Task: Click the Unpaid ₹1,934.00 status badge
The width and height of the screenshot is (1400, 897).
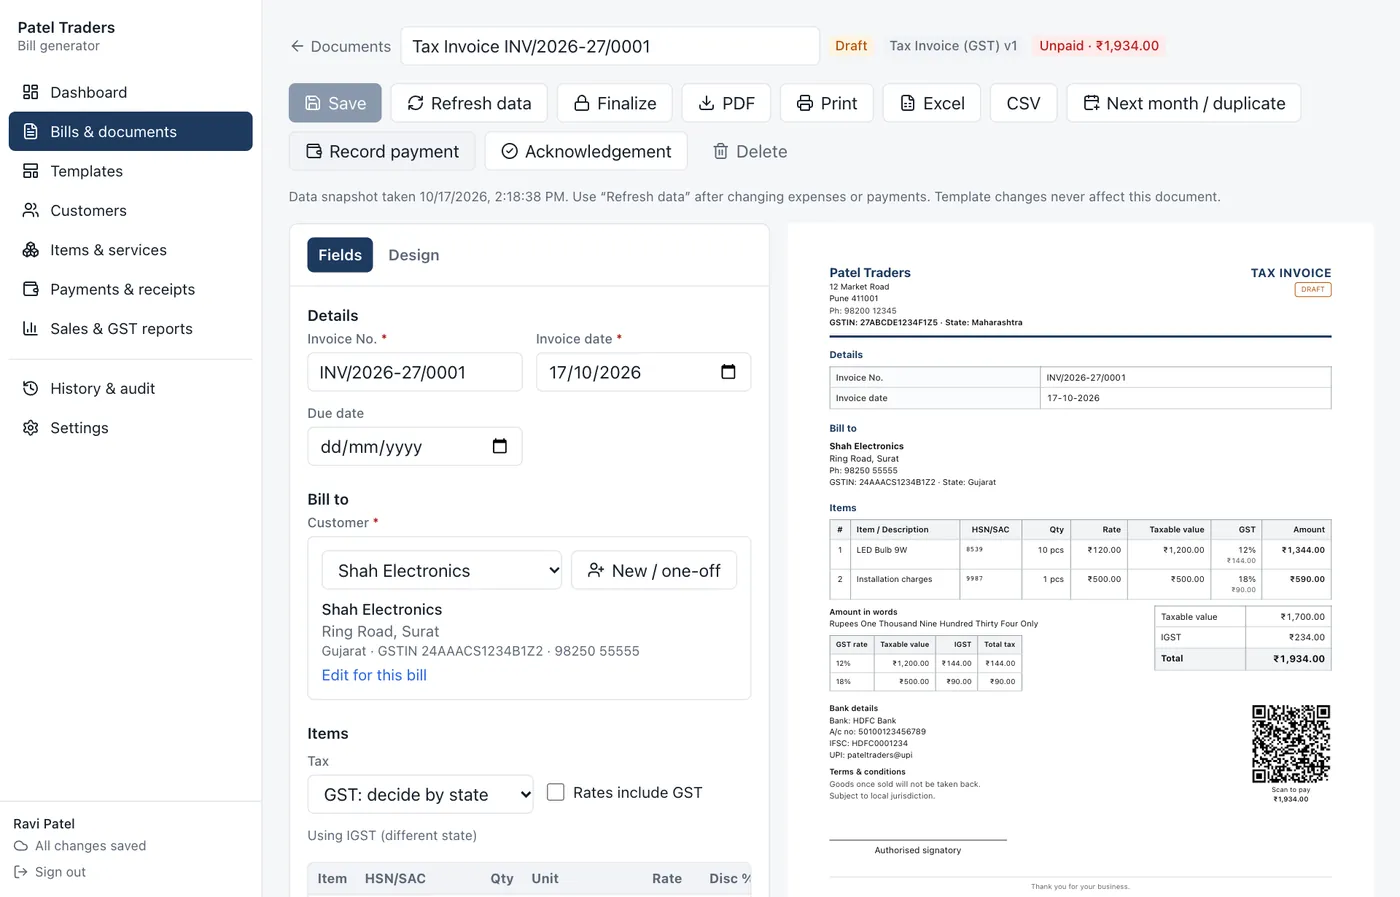Action: point(1099,46)
